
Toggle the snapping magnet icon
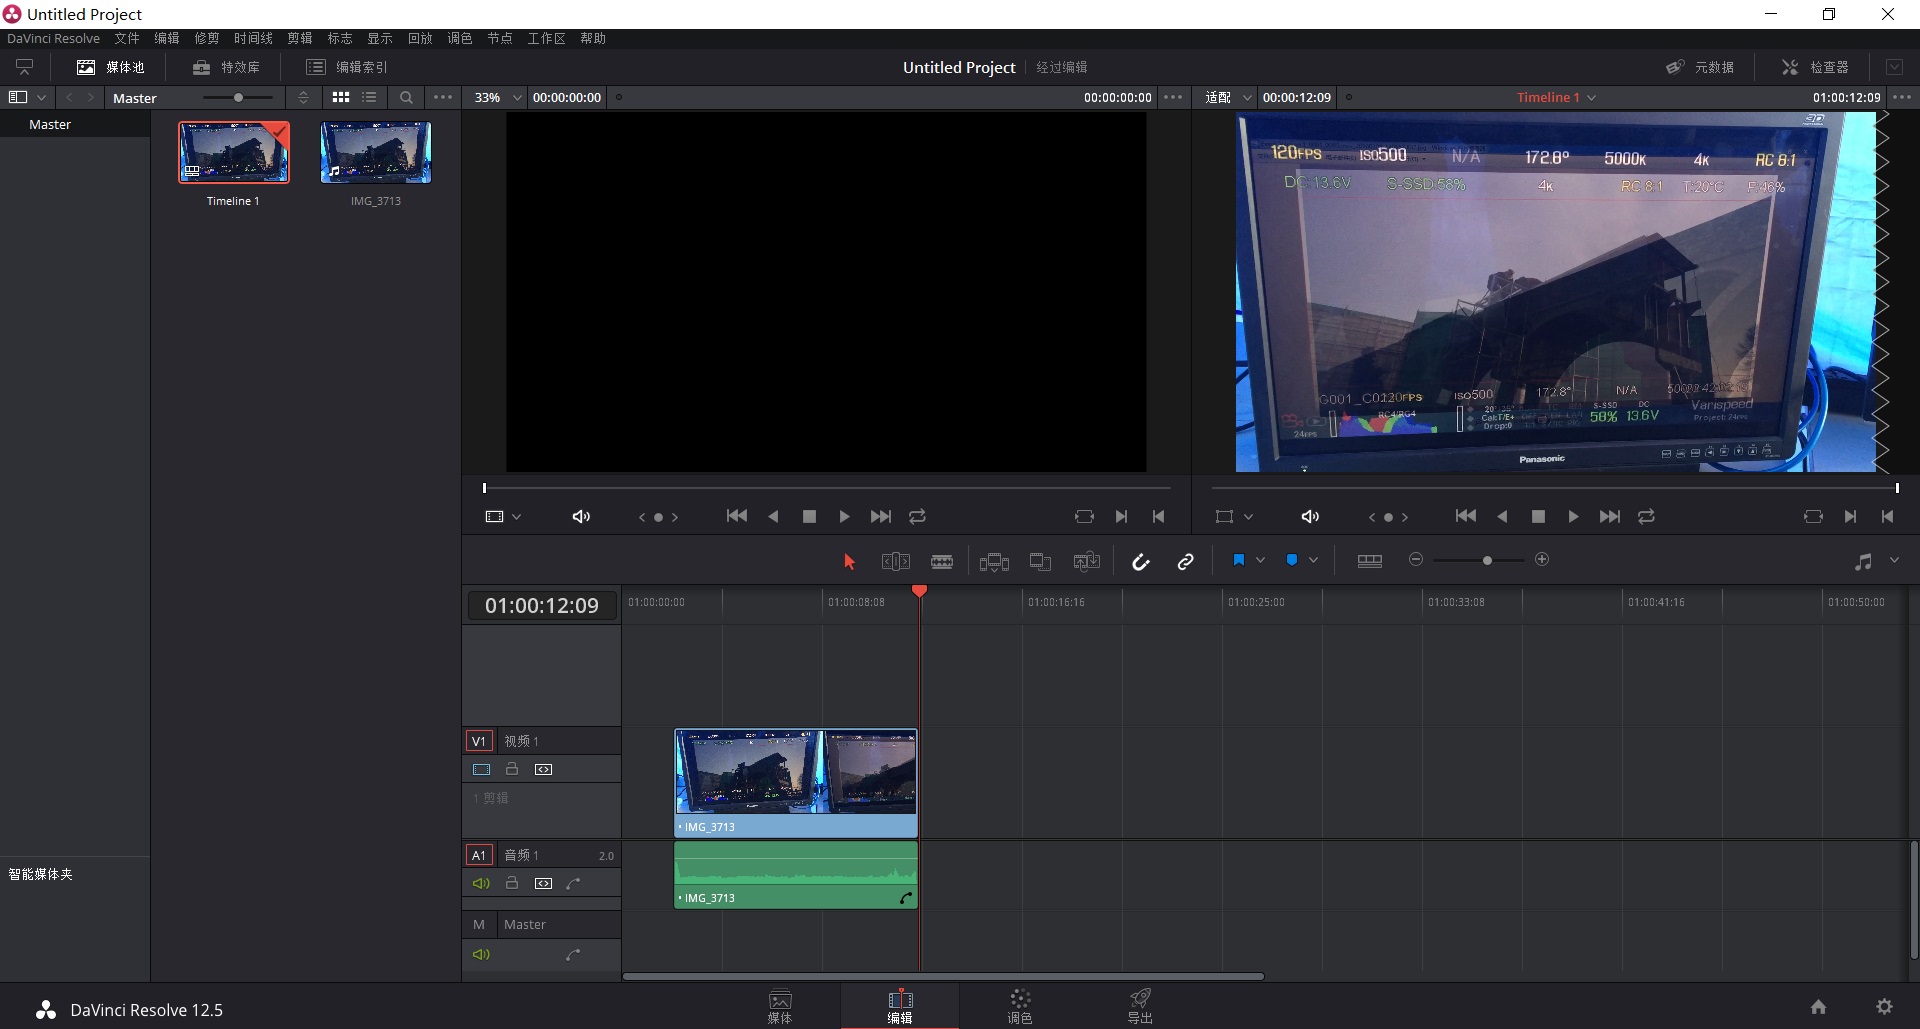click(x=1140, y=562)
